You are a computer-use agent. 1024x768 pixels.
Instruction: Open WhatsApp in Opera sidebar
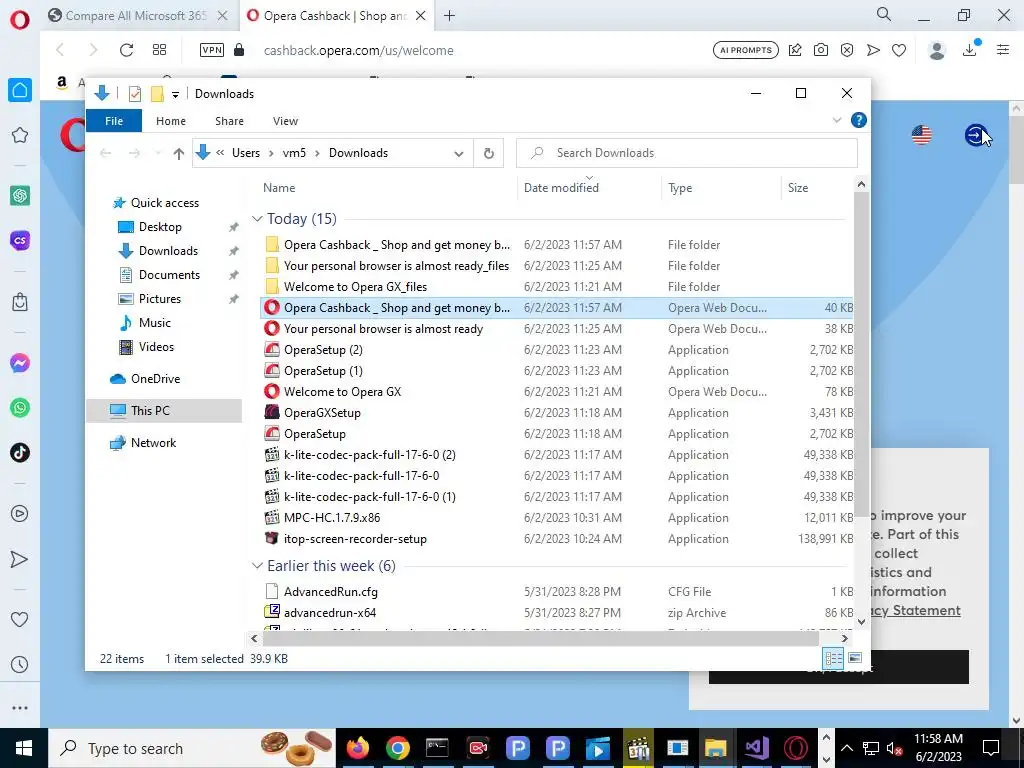pyautogui.click(x=20, y=408)
